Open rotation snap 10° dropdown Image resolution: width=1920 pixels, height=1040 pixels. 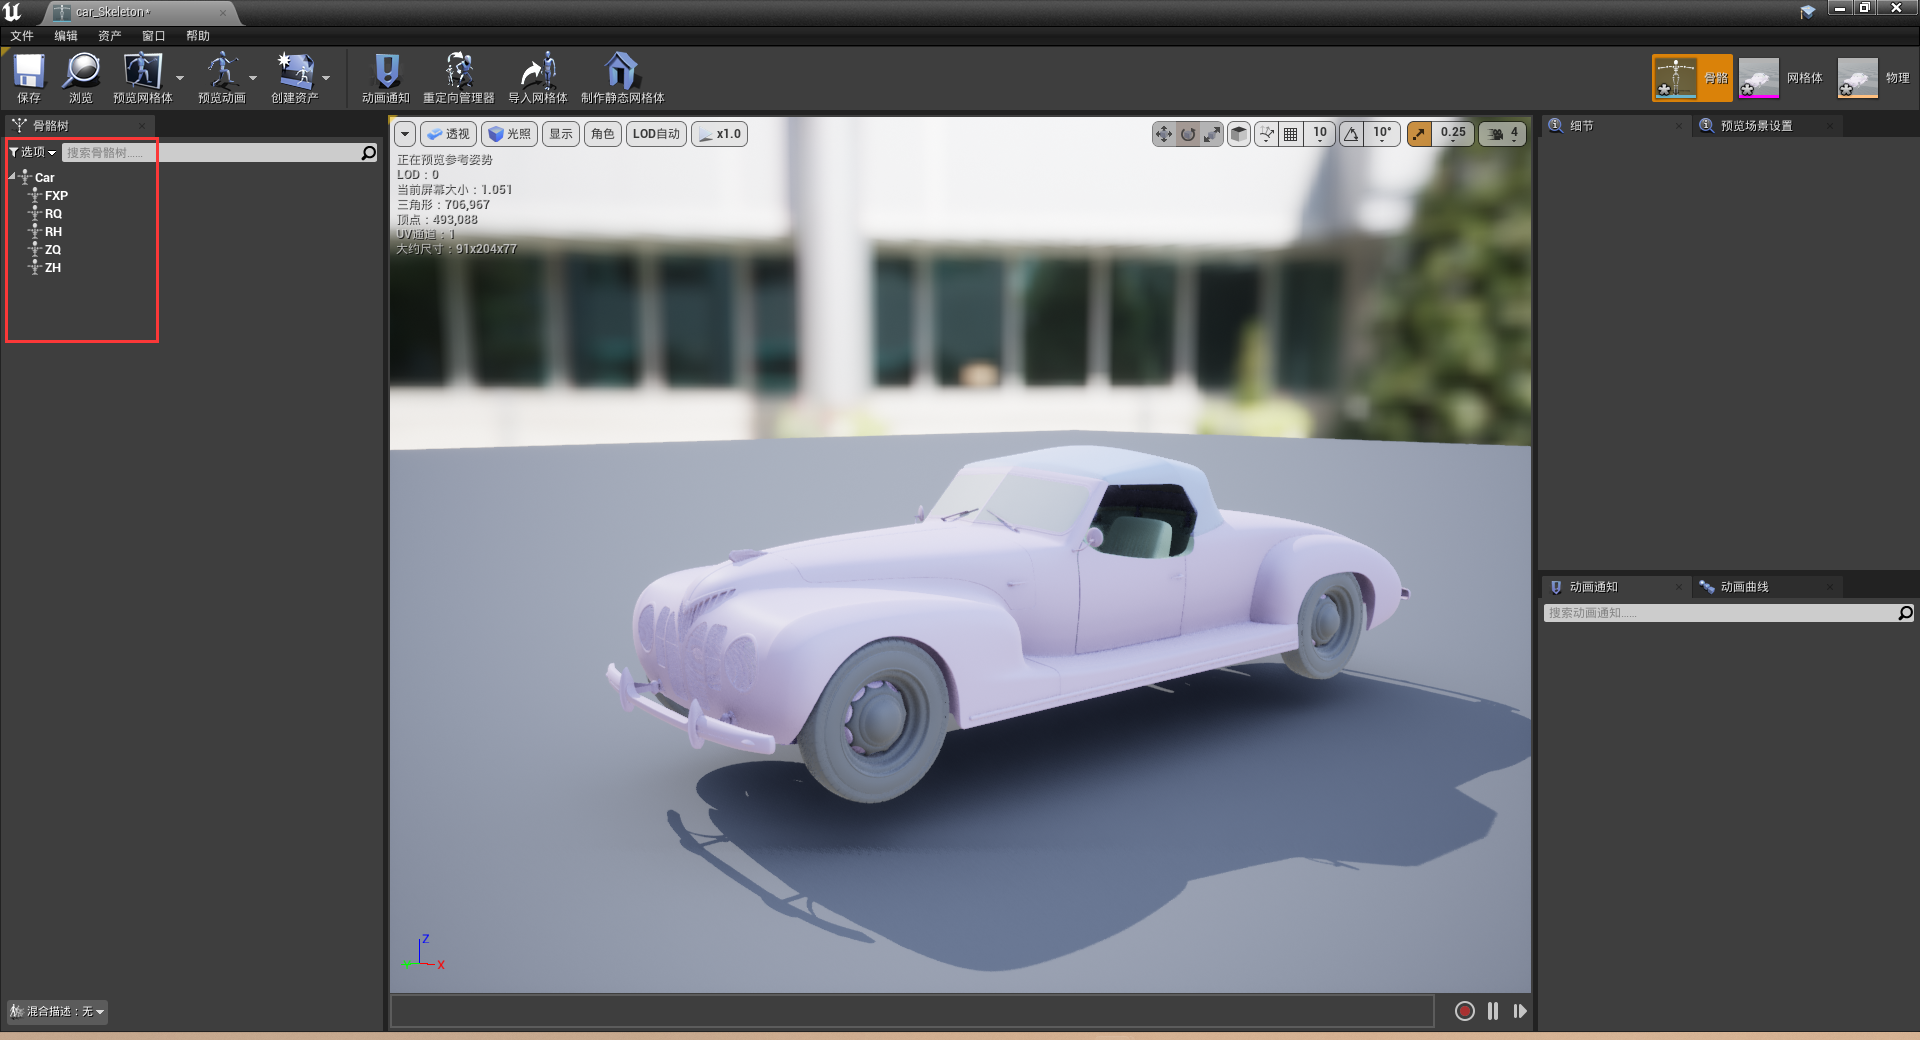[x=1382, y=134]
